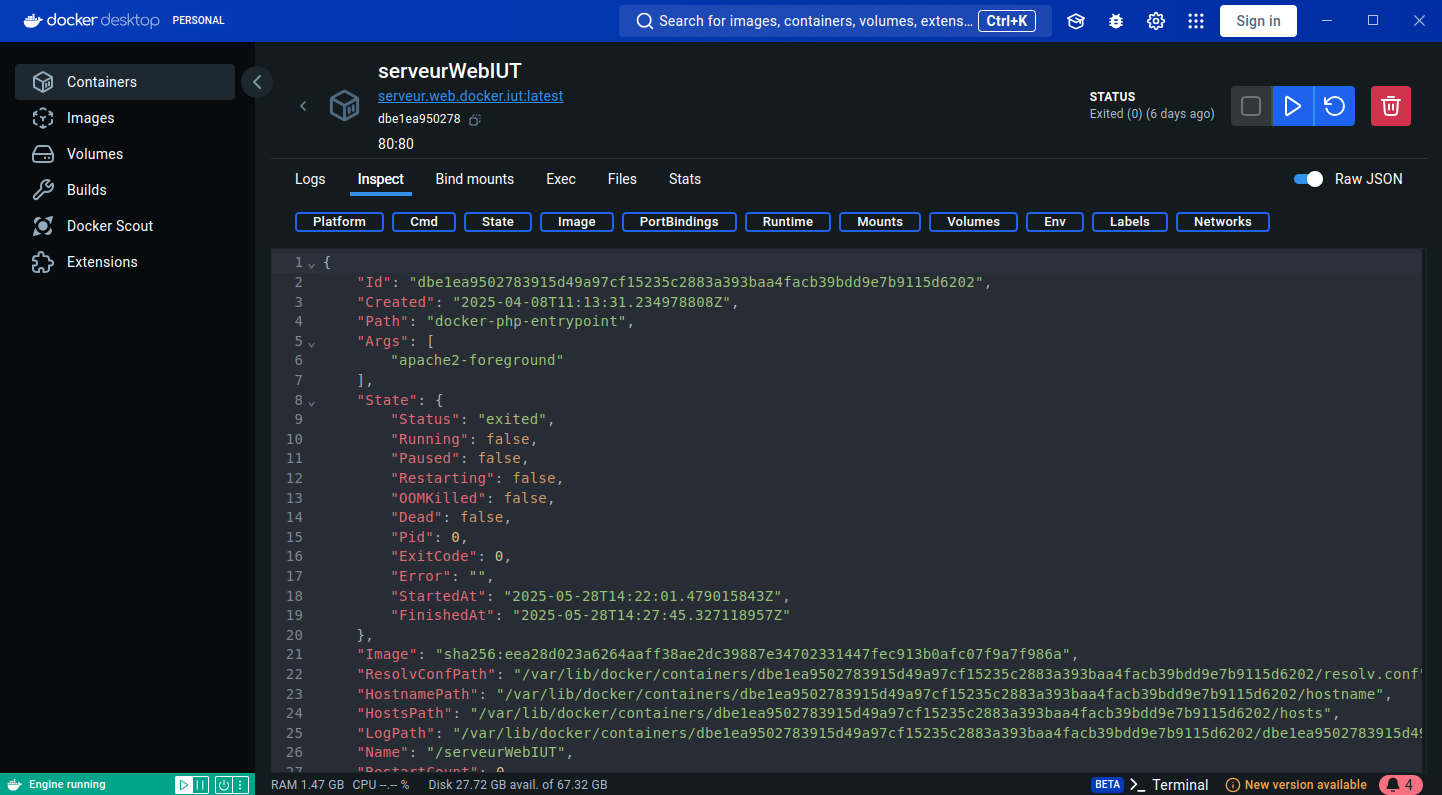Click the Docker Scout icon

click(x=42, y=226)
